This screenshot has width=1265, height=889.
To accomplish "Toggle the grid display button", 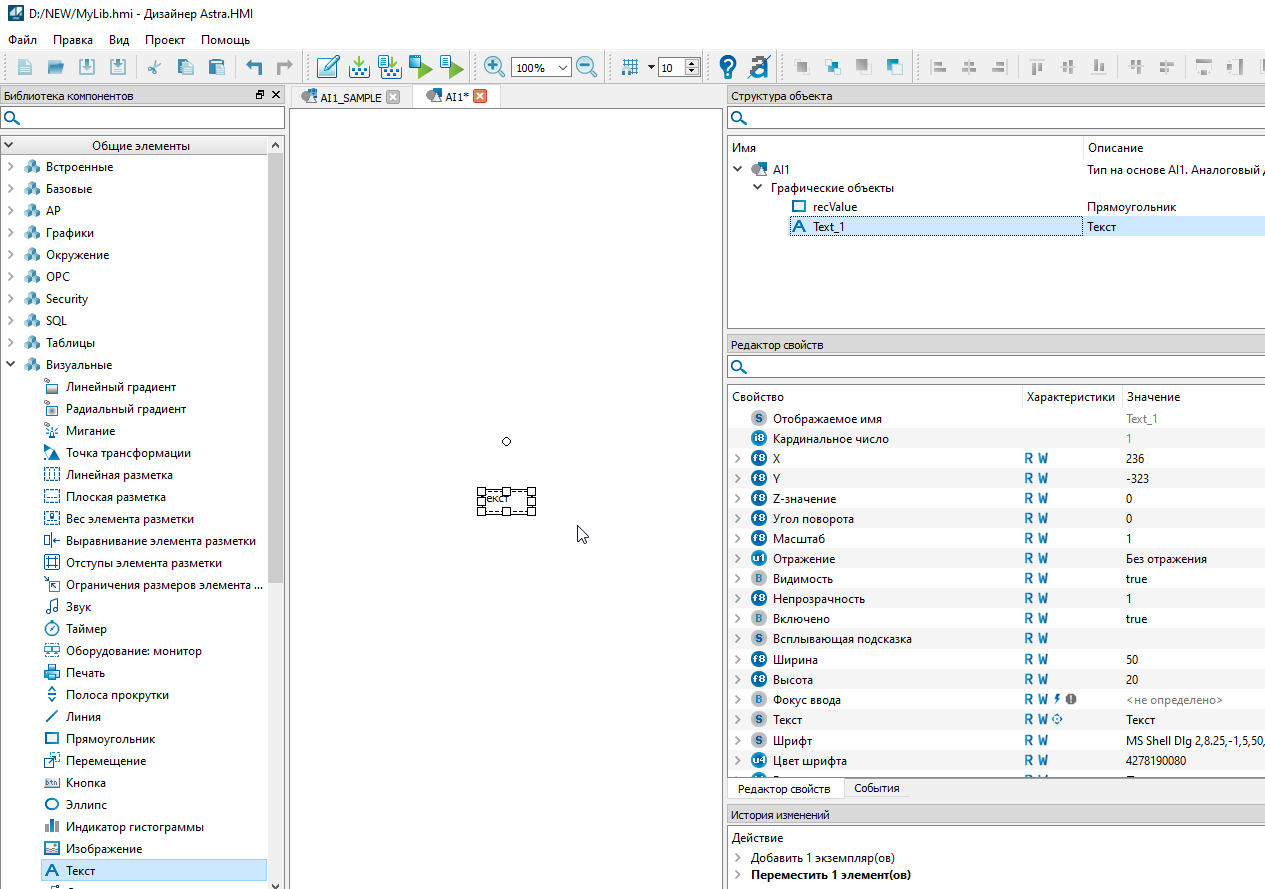I will tap(630, 67).
